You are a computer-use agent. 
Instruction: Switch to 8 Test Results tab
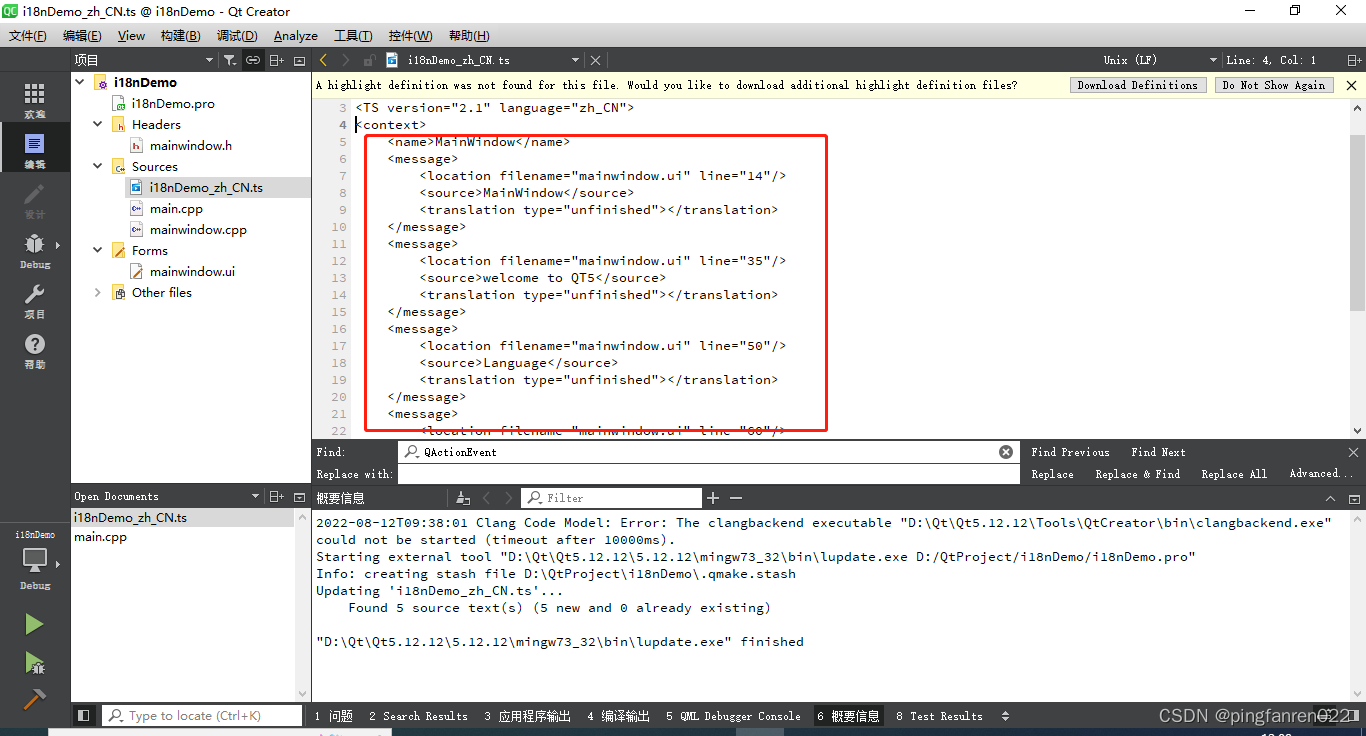point(940,716)
